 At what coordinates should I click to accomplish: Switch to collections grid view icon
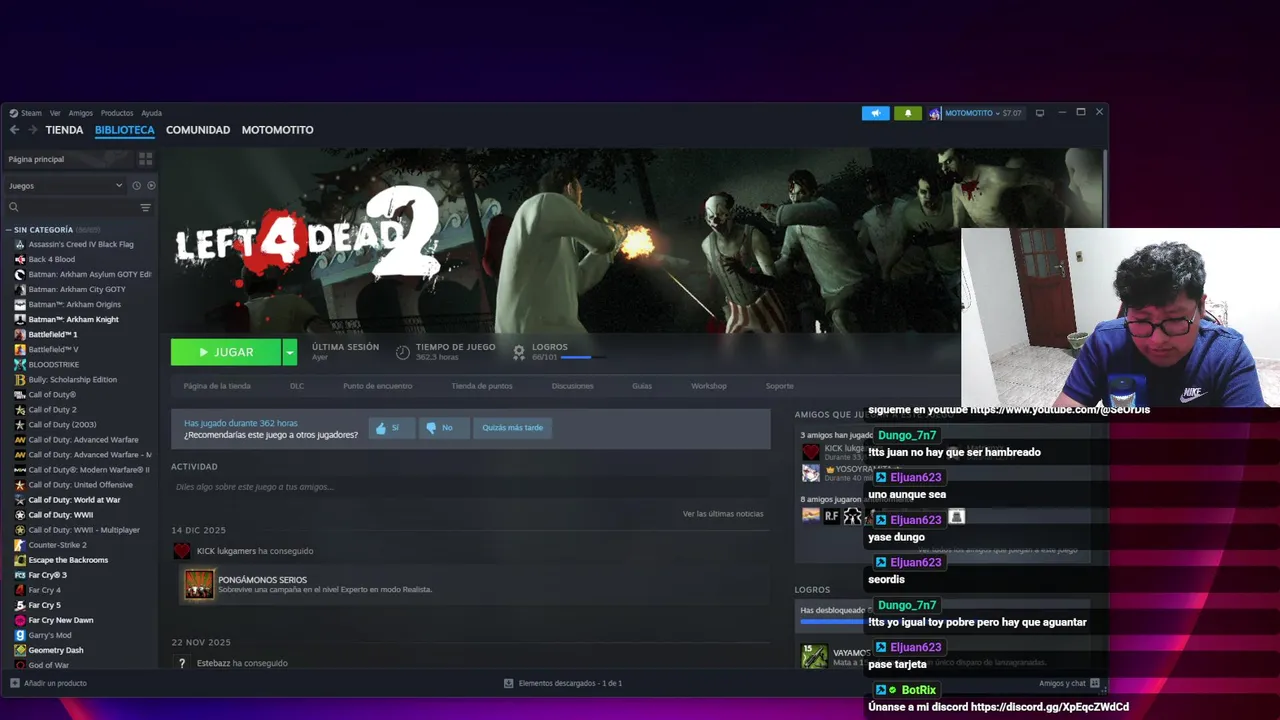146,159
